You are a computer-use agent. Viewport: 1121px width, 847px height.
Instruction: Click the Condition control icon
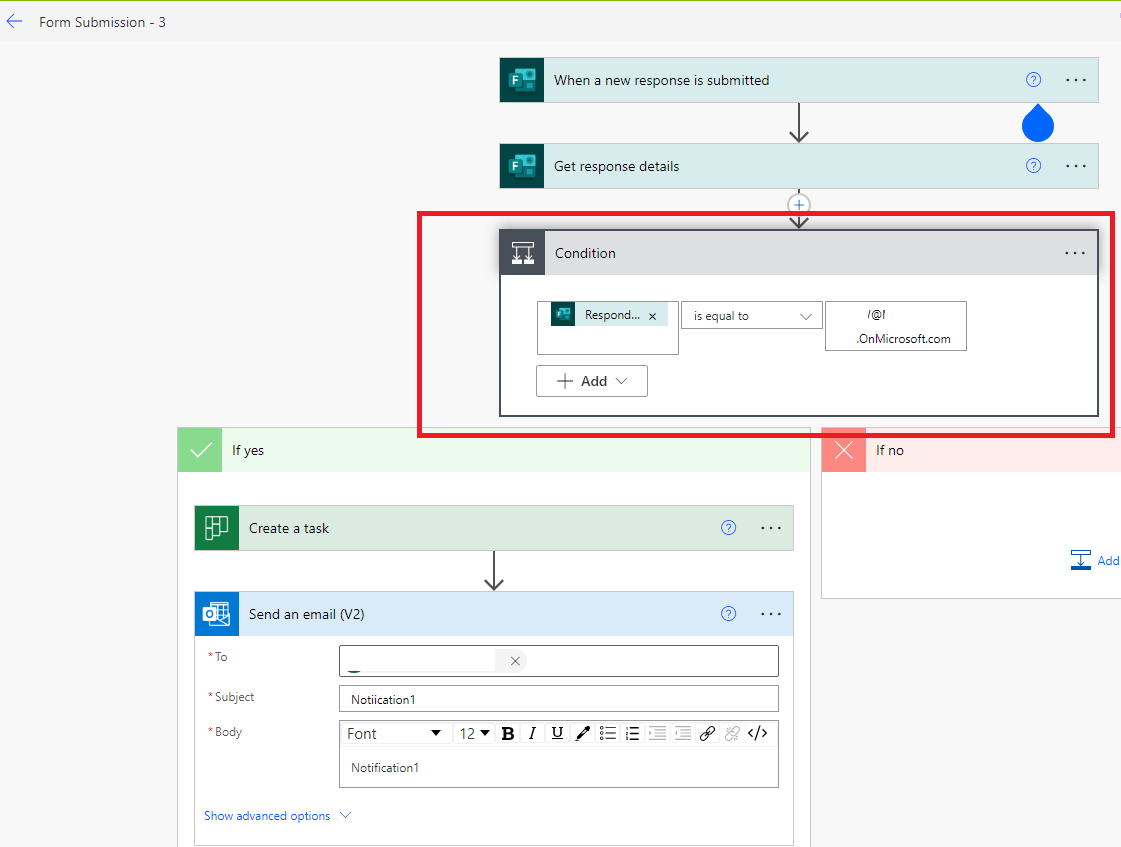(x=523, y=253)
